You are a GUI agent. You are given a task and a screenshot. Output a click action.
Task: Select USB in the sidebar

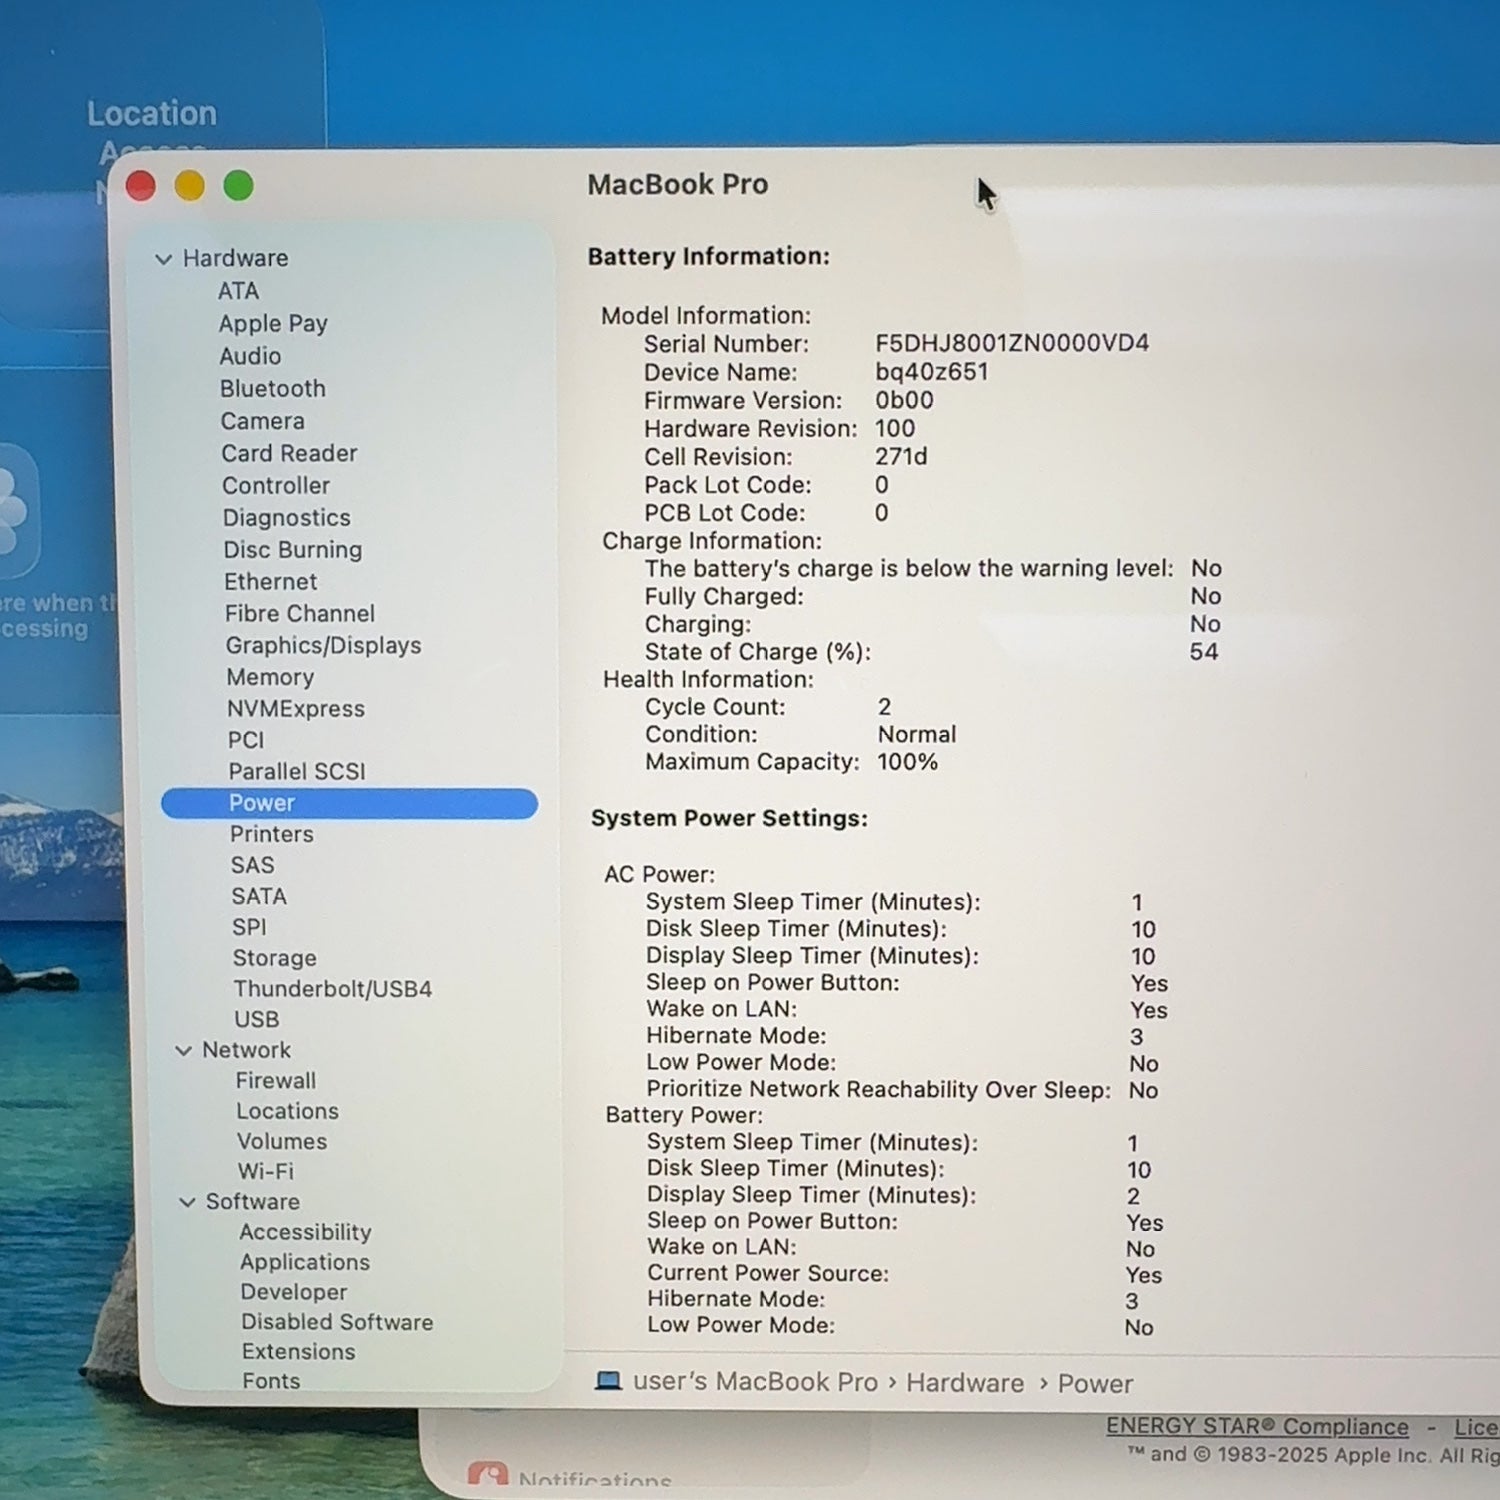(257, 1020)
